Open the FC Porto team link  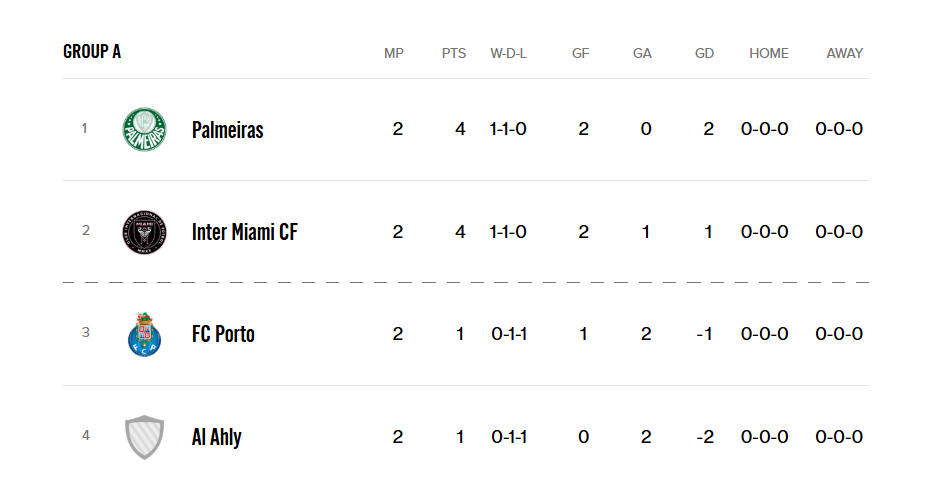pos(223,334)
